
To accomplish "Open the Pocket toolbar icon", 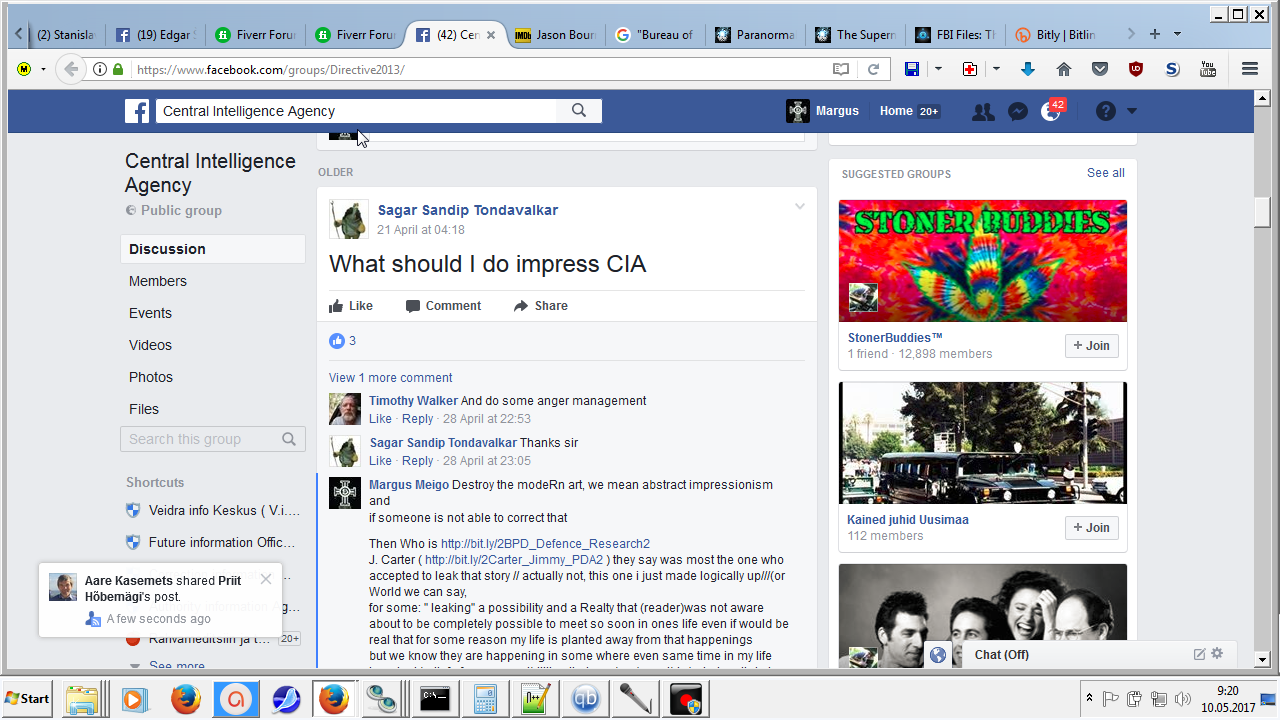I will pos(1100,69).
